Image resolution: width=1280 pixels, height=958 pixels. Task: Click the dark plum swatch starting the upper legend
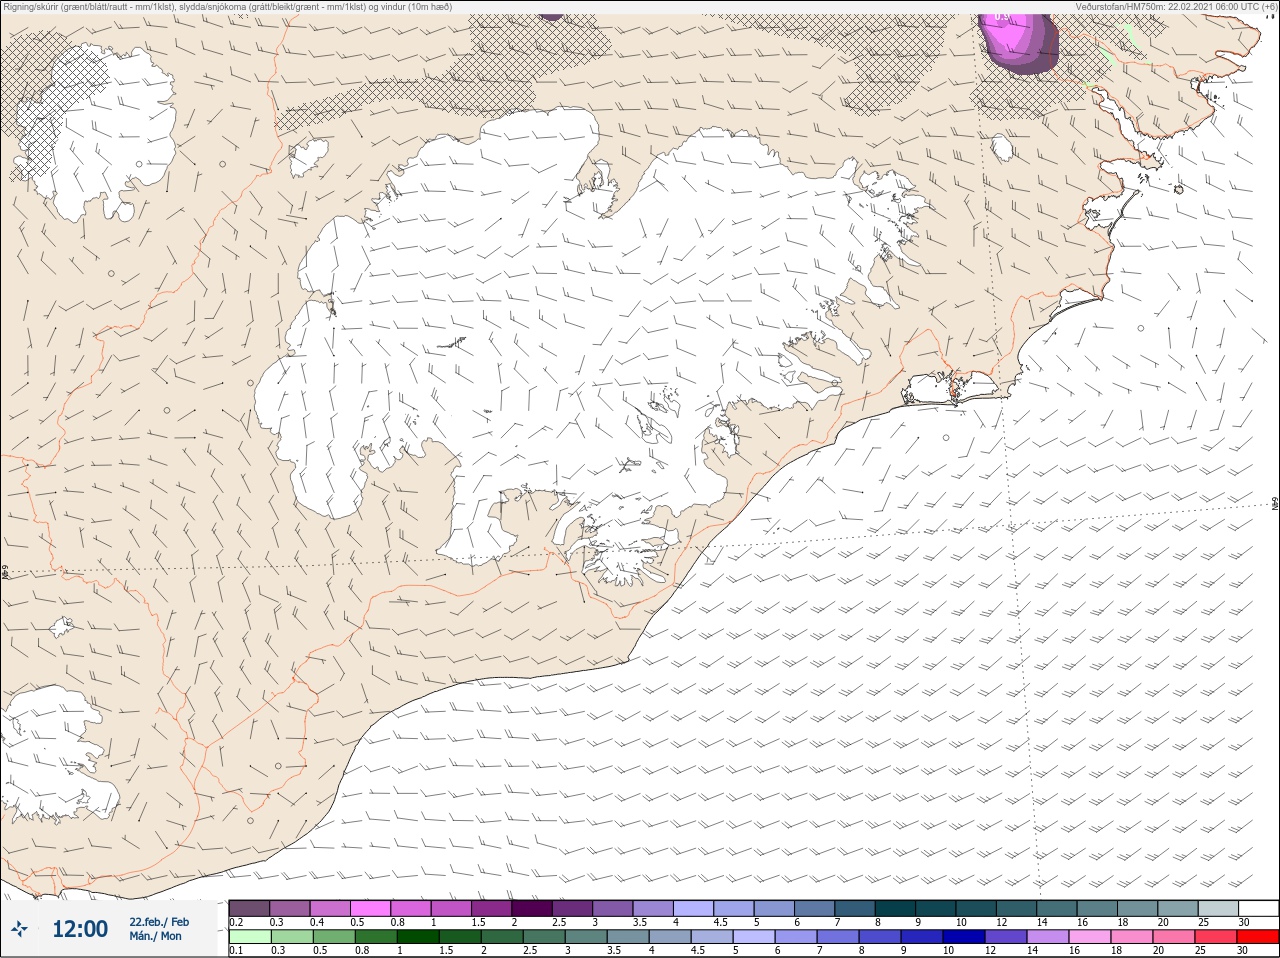(x=249, y=908)
